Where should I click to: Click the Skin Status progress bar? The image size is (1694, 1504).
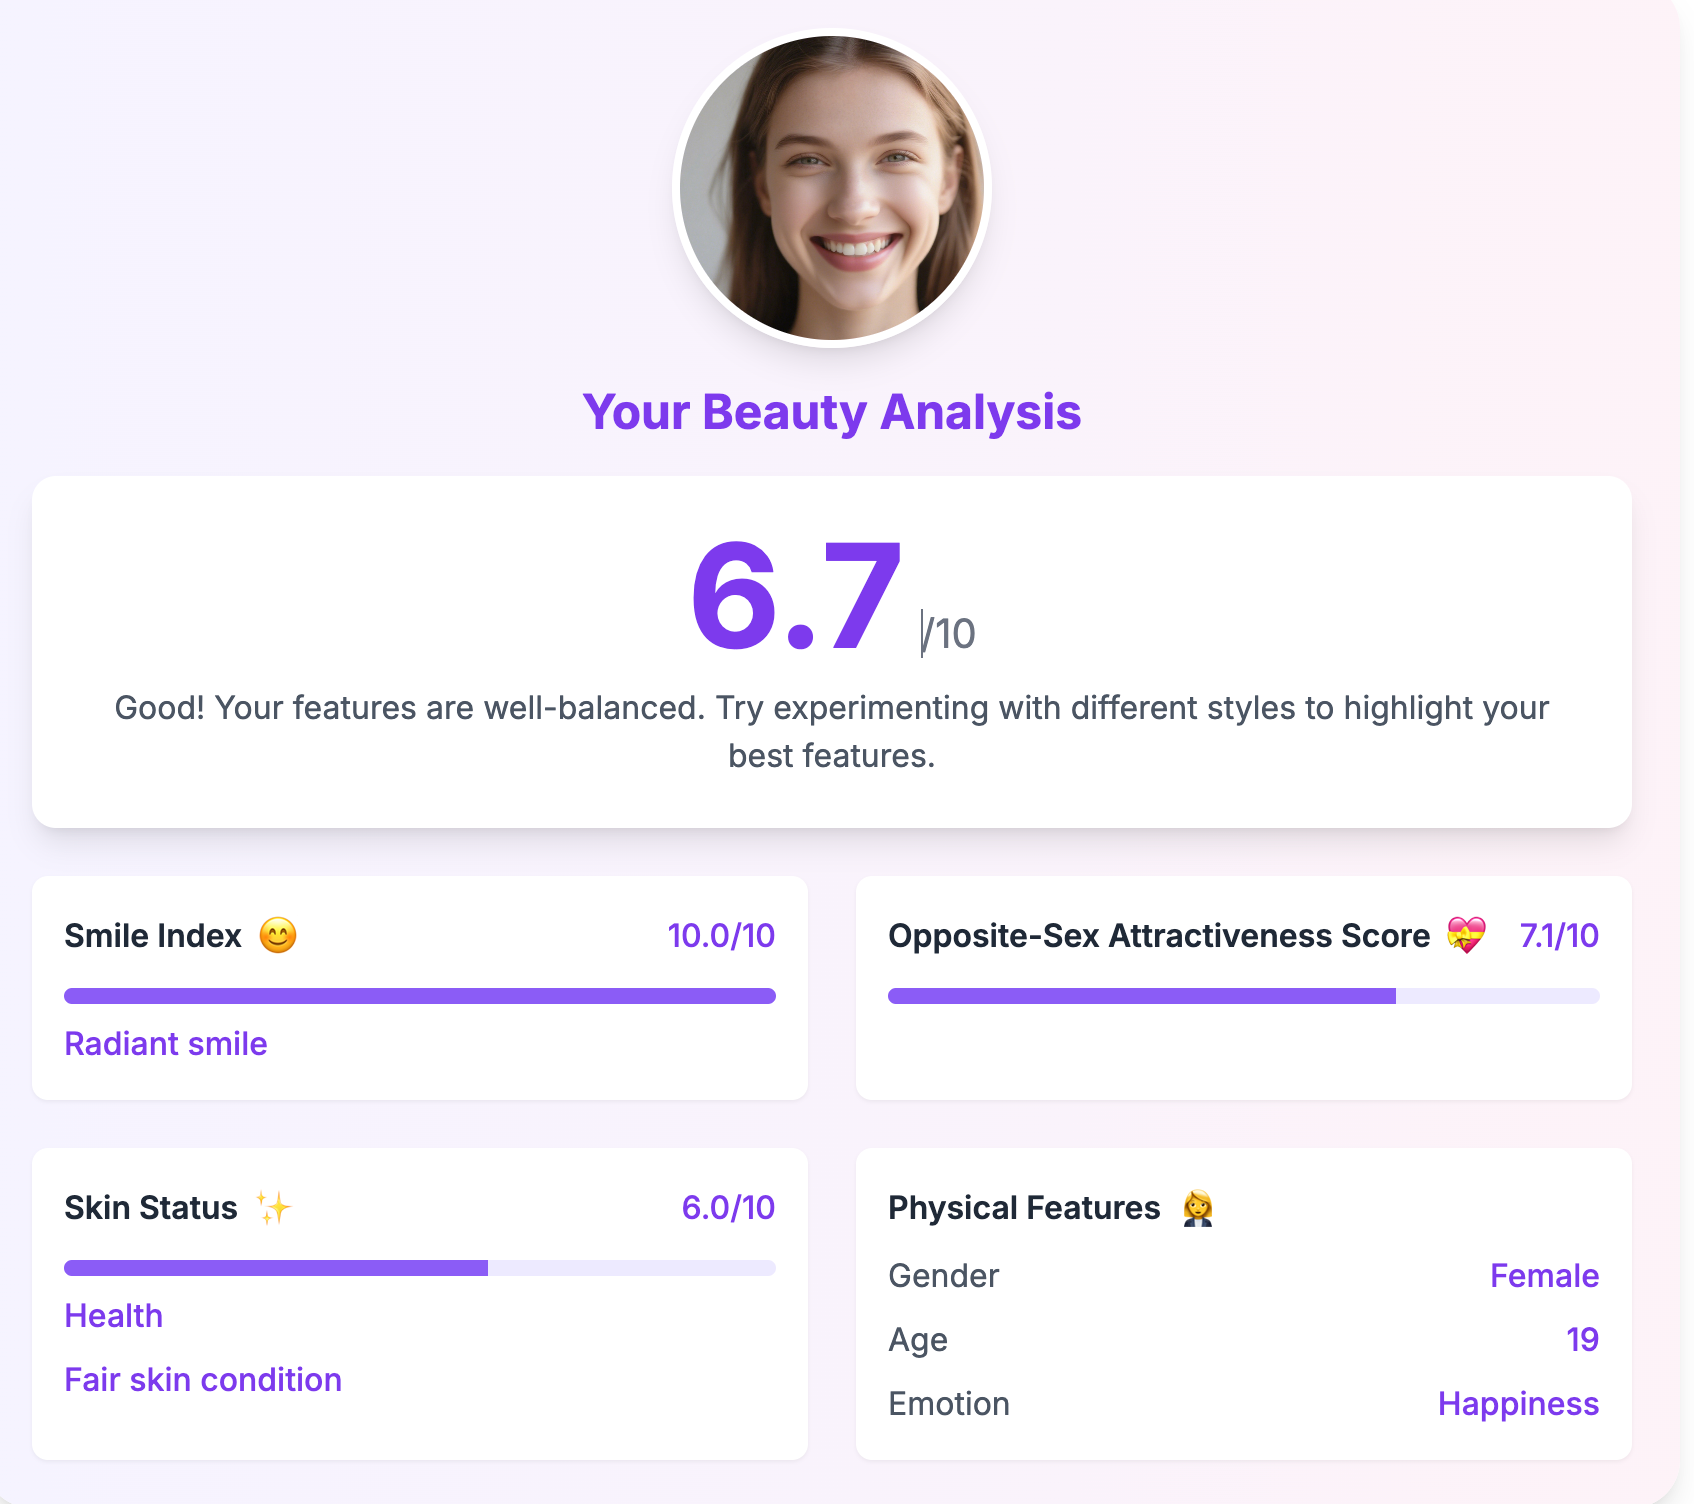pyautogui.click(x=420, y=1267)
